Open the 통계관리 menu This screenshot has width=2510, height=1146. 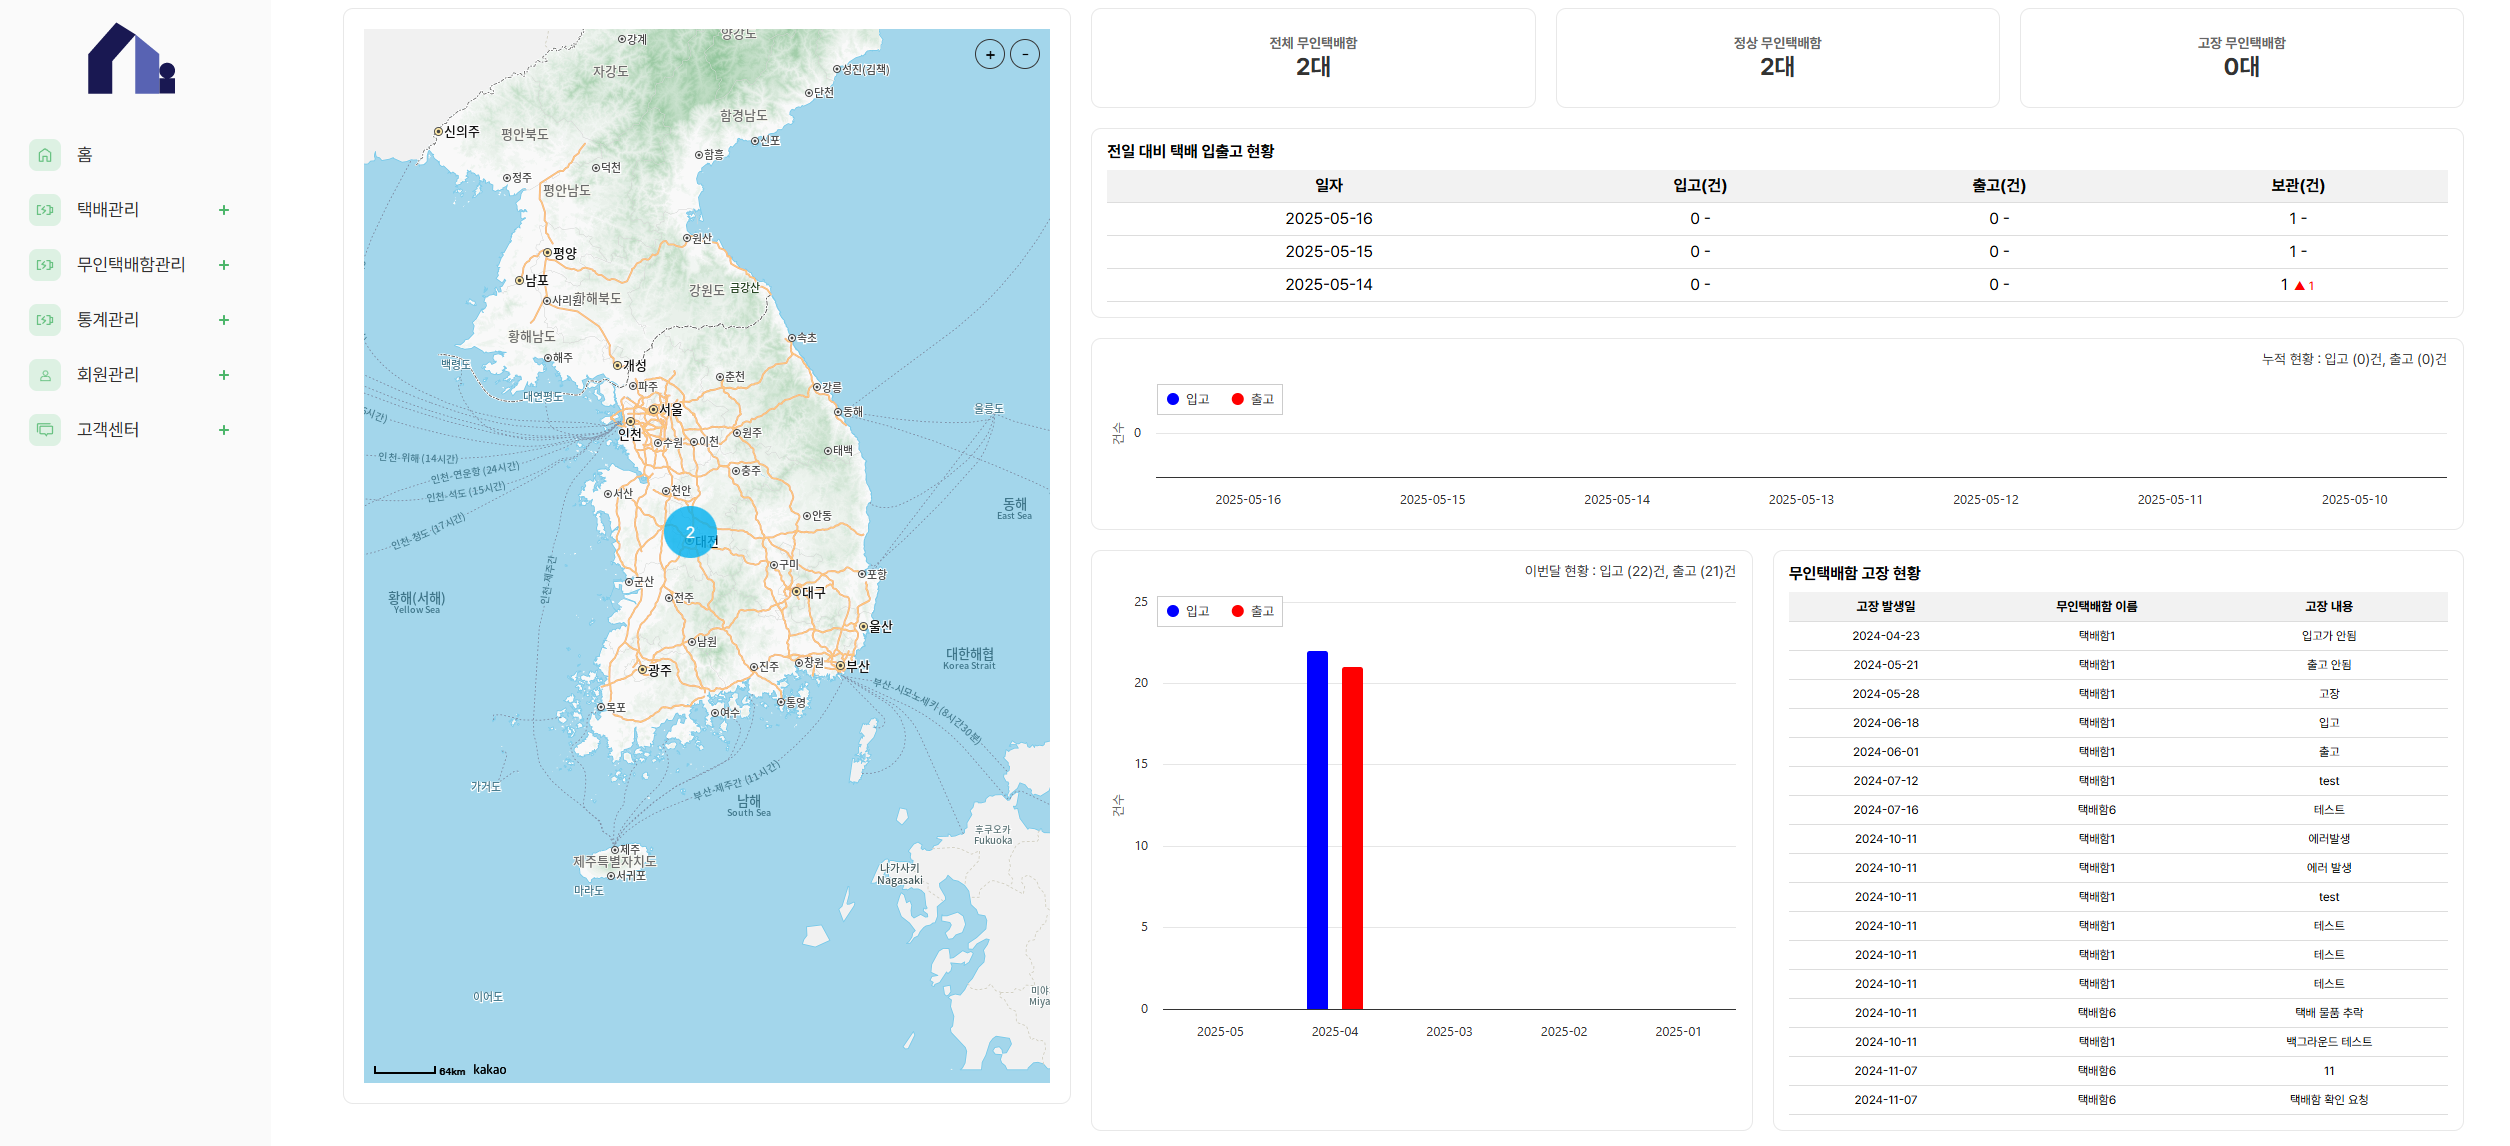click(108, 320)
